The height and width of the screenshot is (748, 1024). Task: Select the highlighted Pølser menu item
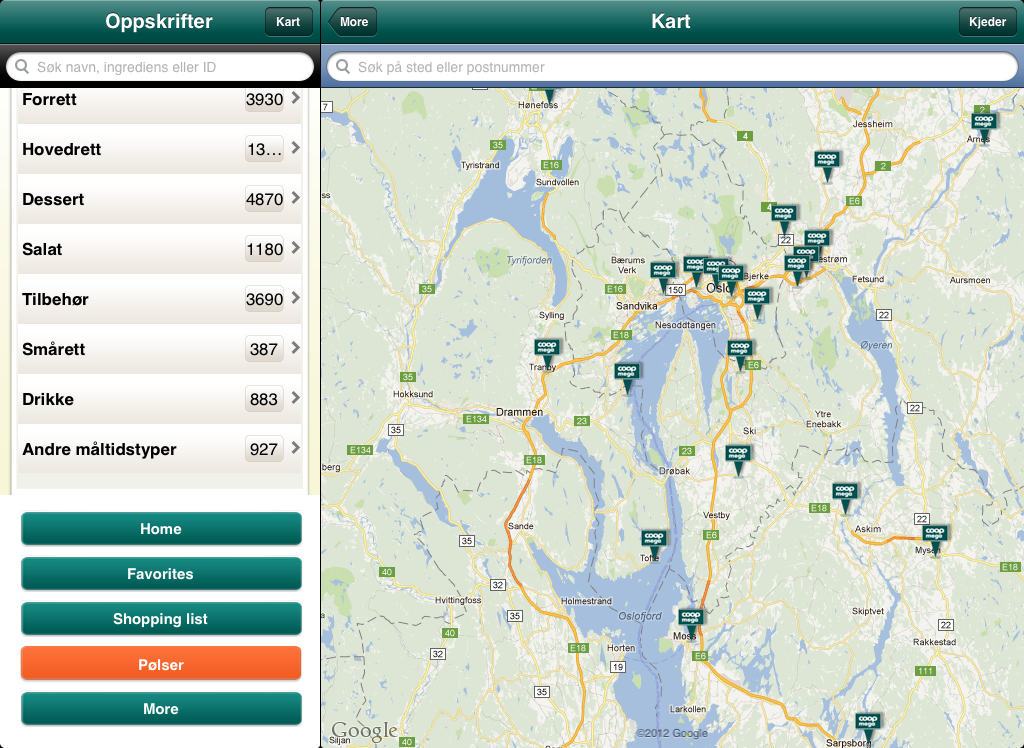161,664
